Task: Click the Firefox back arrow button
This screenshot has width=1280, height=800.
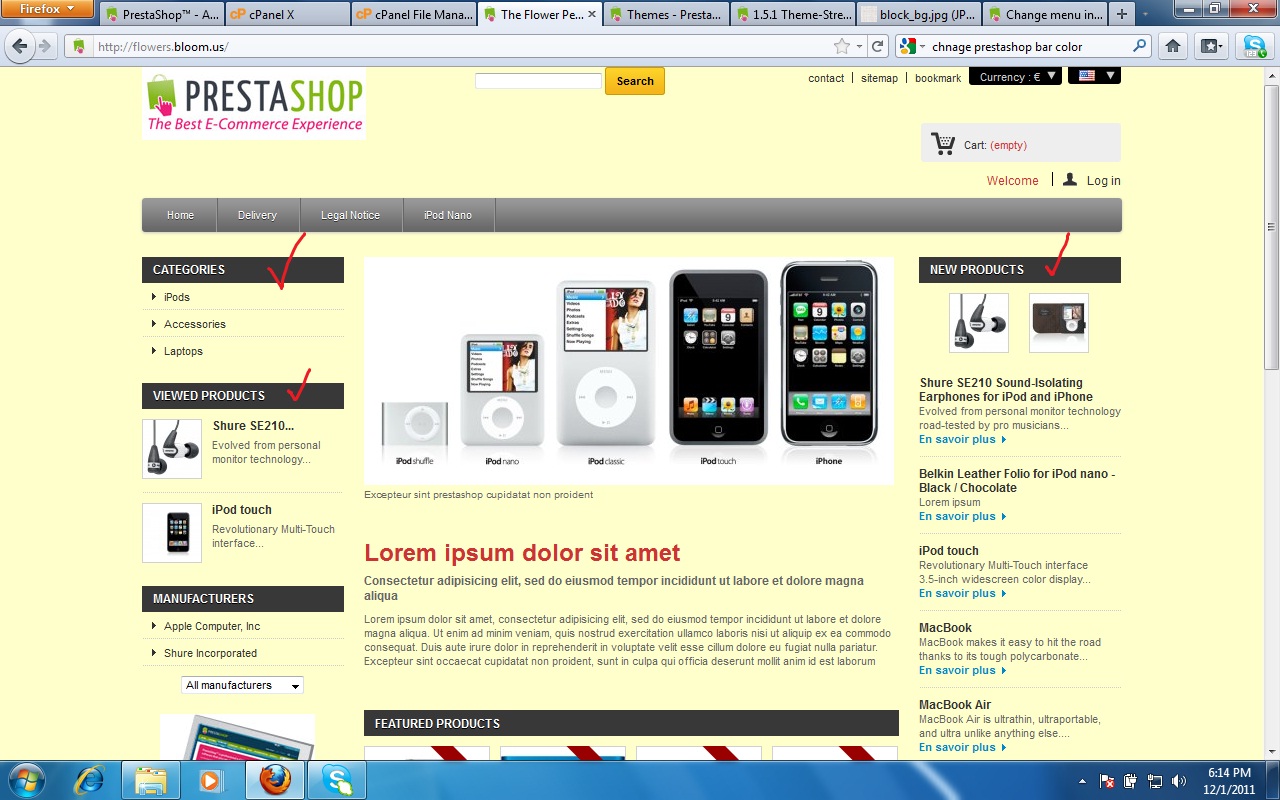Action: point(20,46)
